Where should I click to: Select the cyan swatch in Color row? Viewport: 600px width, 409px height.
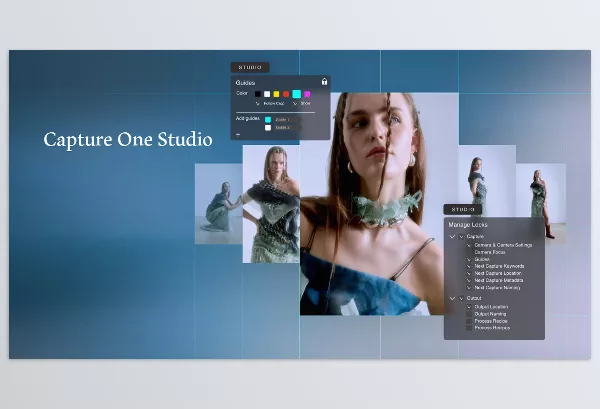click(x=297, y=94)
